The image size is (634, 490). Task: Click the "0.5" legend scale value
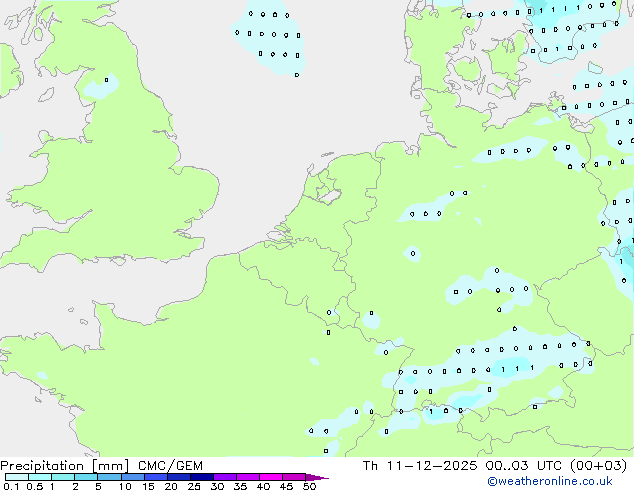click(x=34, y=486)
